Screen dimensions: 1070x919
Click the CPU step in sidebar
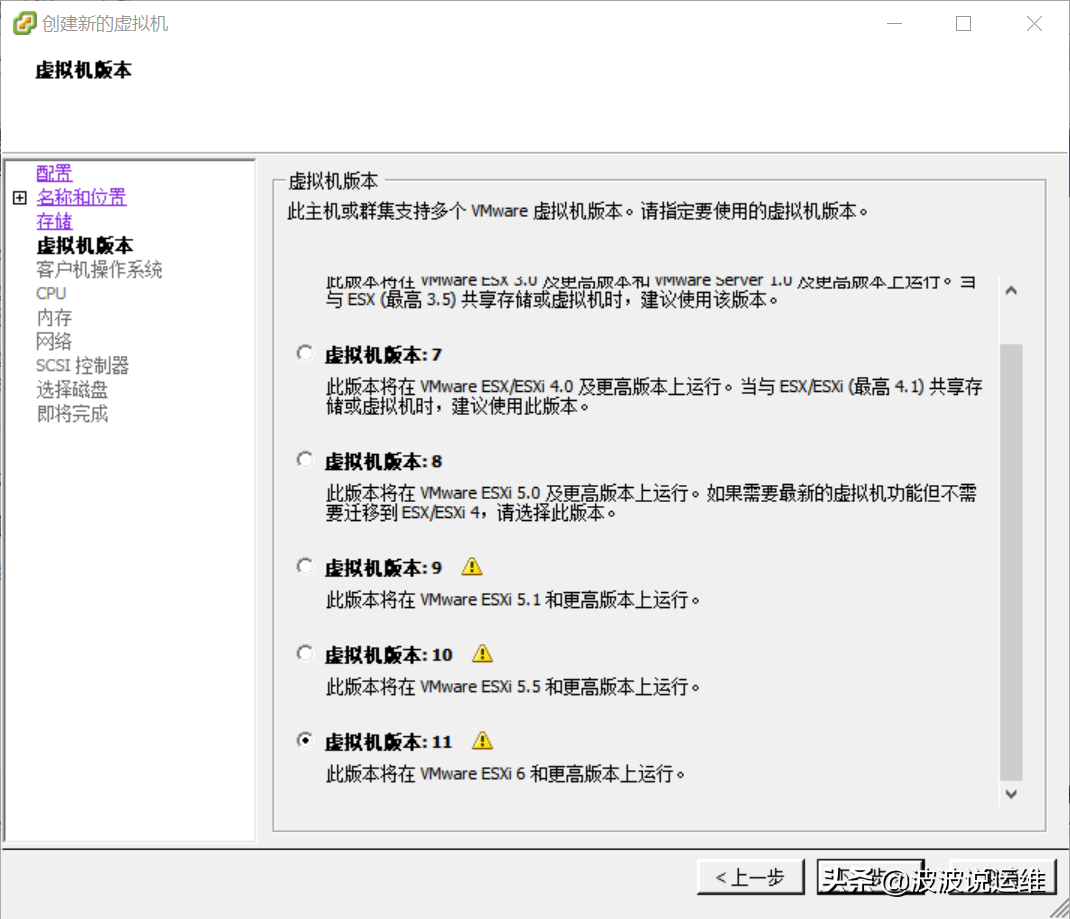pyautogui.click(x=51, y=293)
